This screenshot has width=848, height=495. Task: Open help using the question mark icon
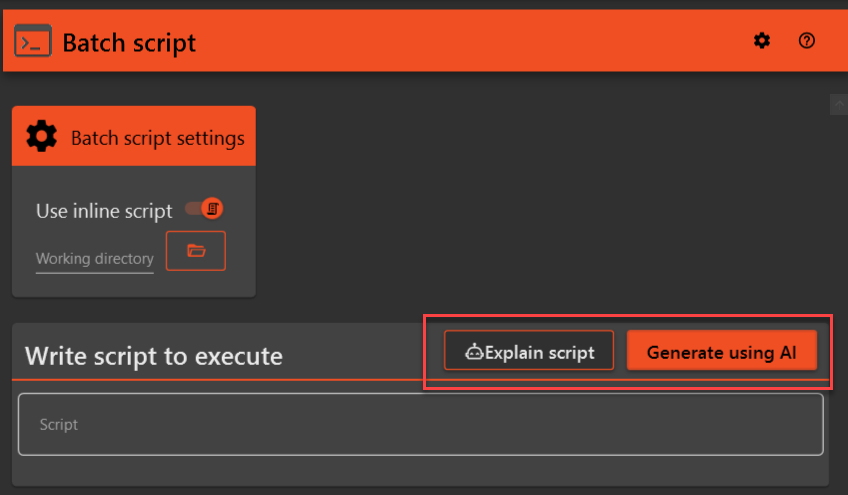coord(807,41)
